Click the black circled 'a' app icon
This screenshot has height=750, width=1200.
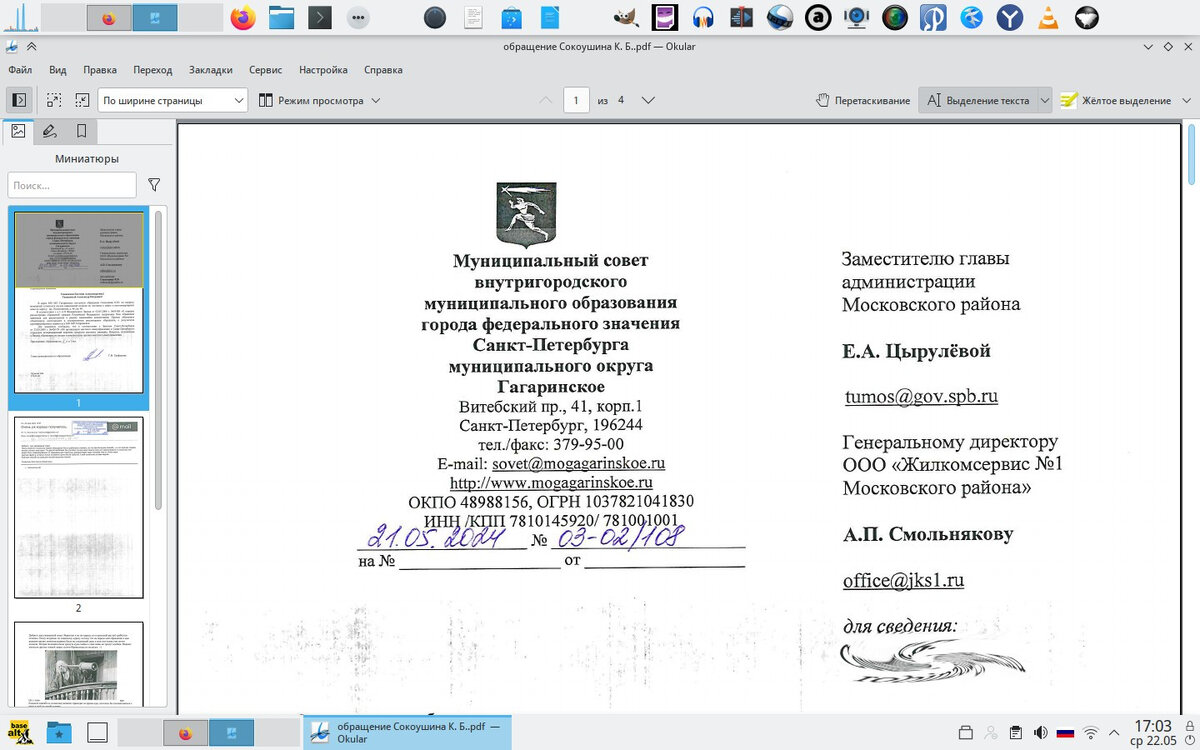818,17
